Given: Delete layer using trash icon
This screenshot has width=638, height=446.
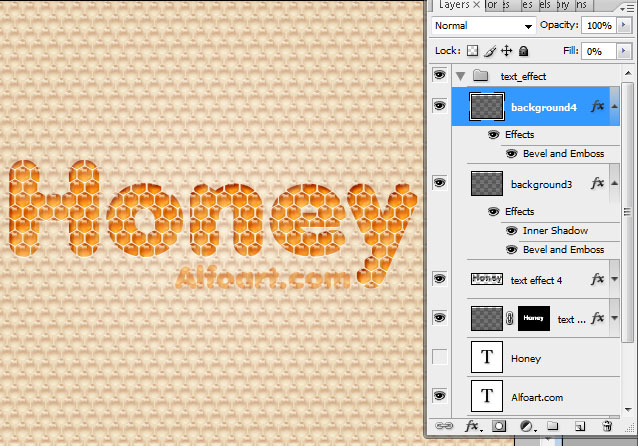Looking at the screenshot, I should (x=607, y=426).
